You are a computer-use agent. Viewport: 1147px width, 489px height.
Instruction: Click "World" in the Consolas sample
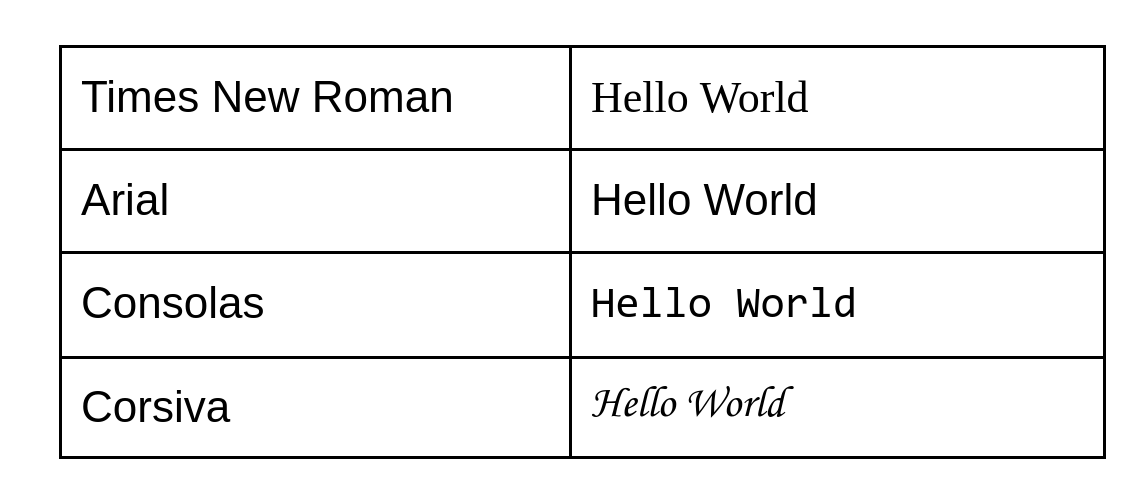(796, 305)
